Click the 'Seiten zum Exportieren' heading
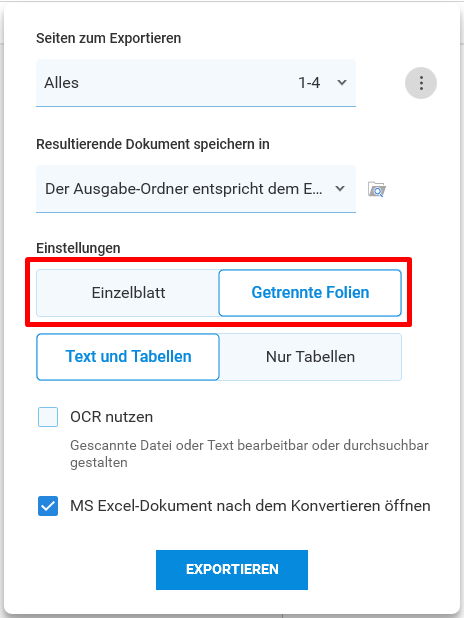The width and height of the screenshot is (464, 618). tap(109, 38)
